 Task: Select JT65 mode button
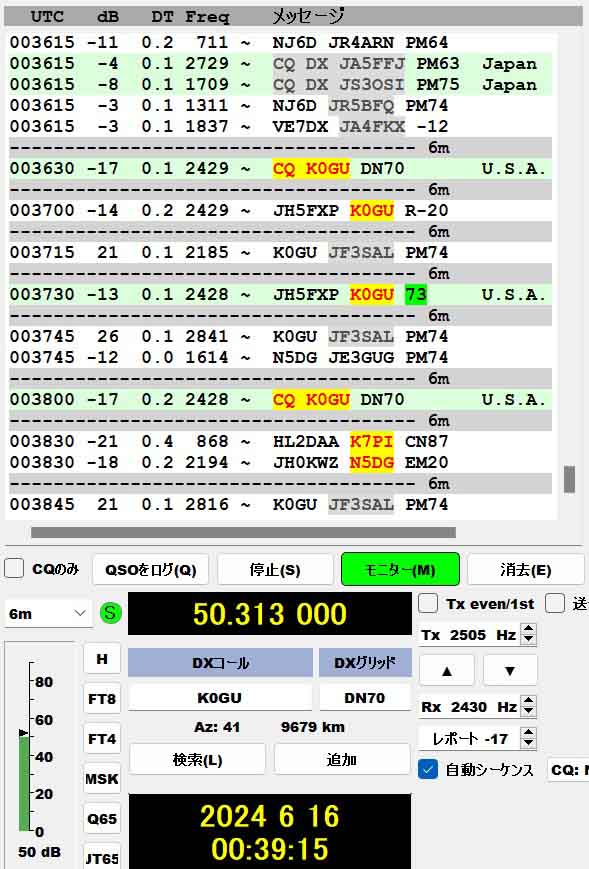(102, 858)
